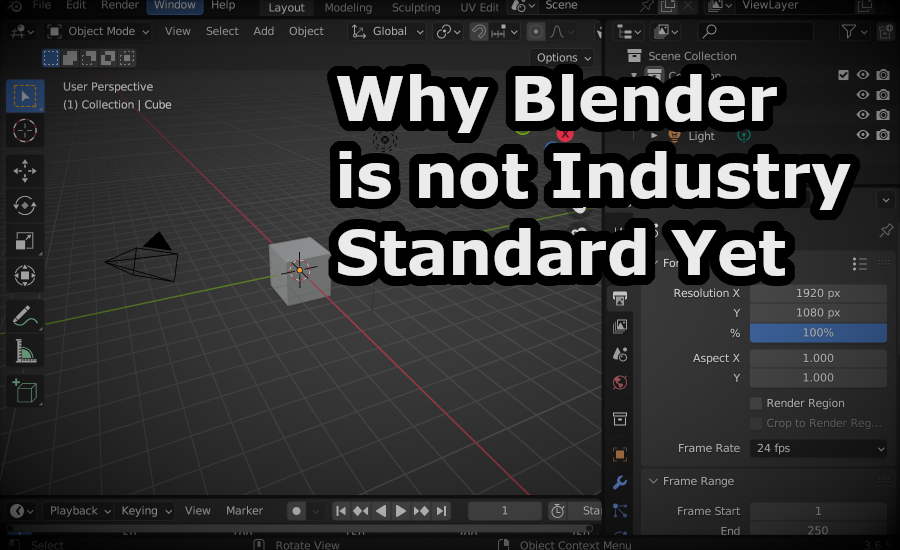
Task: Click the timeline current frame field
Action: (505, 511)
